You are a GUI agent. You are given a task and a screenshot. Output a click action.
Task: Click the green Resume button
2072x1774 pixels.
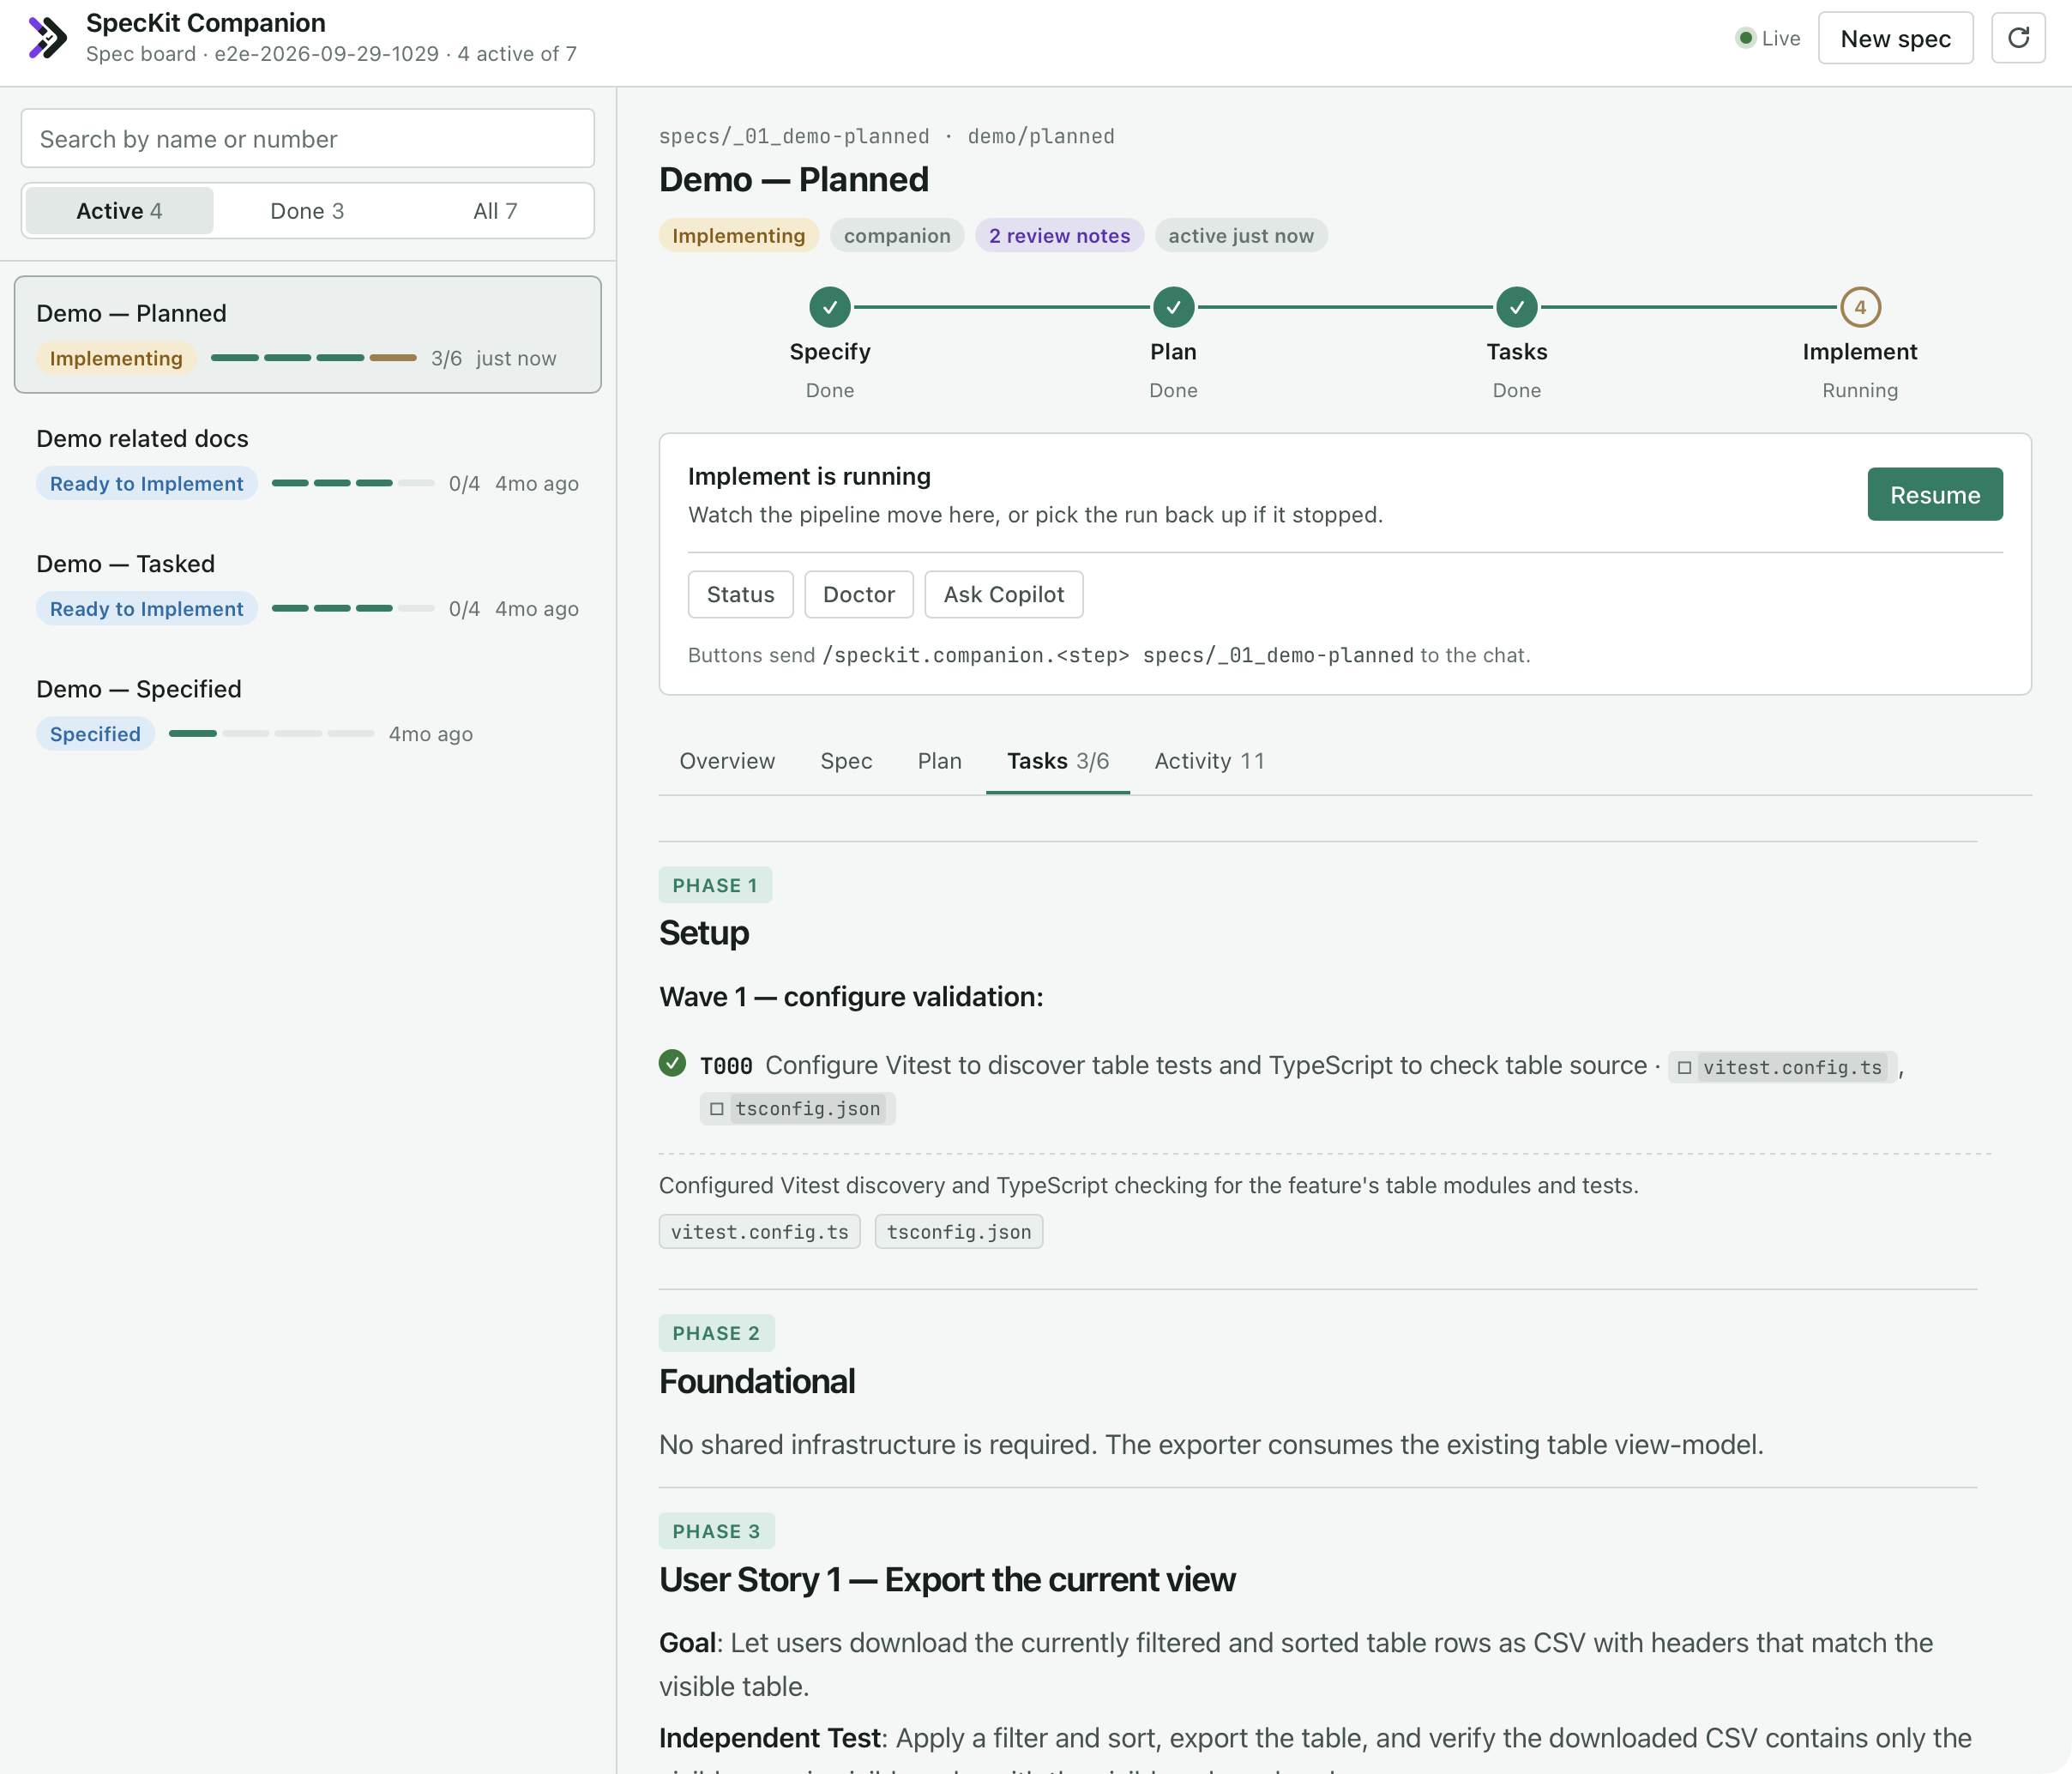(1934, 494)
